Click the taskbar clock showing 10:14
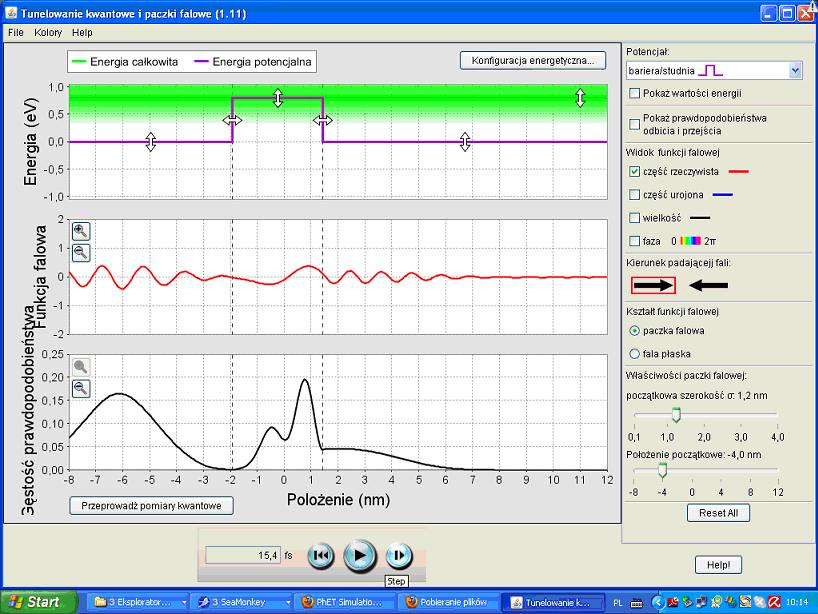 797,603
